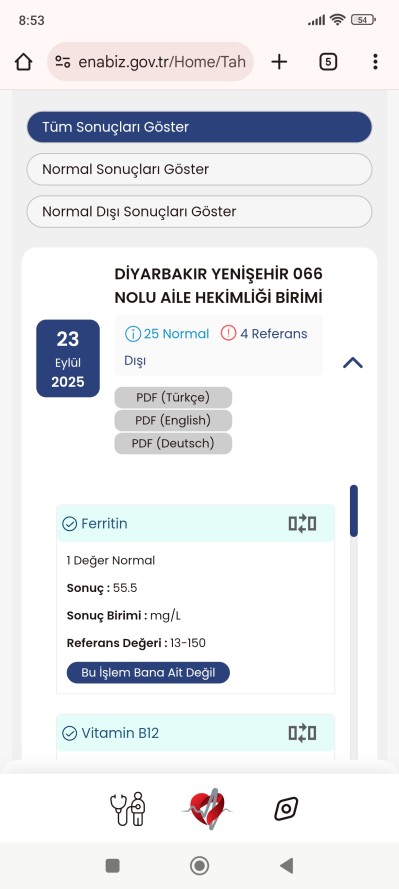Select Normal Sonuçları Göster filter
399x889 pixels.
tap(200, 169)
